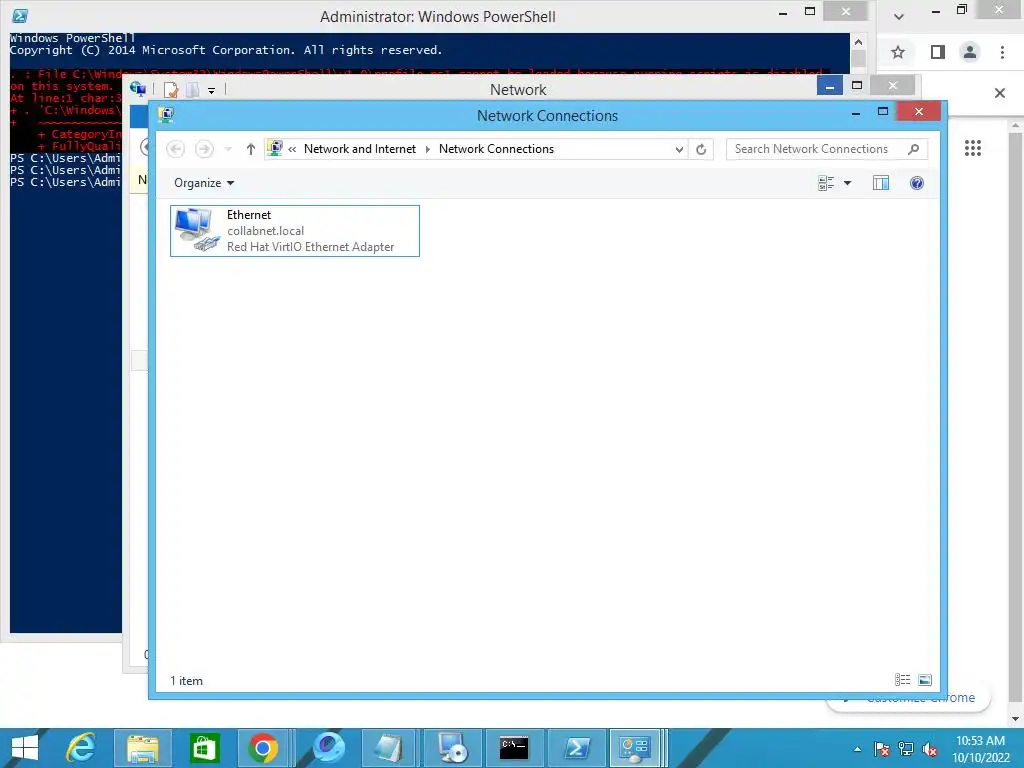
Task: Bookmark this page with the Chrome star
Action: pos(898,52)
